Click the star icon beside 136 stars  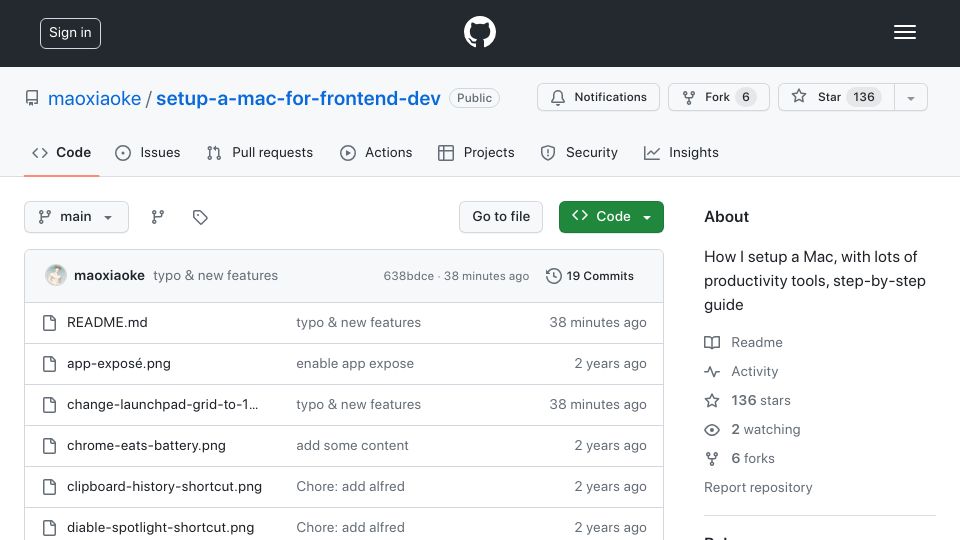tap(712, 400)
